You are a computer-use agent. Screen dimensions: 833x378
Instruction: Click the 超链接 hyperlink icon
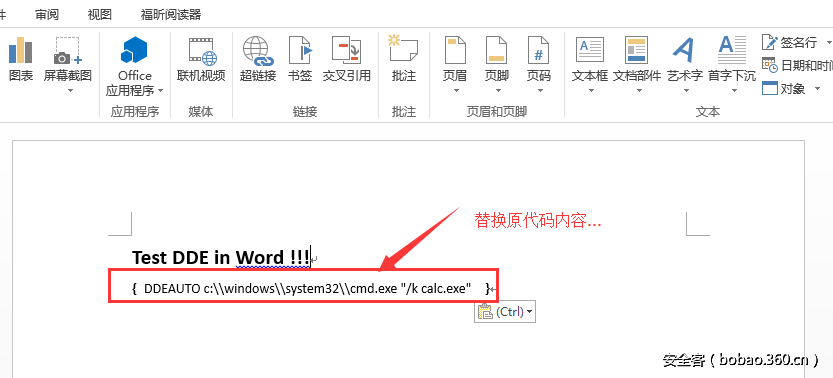click(x=258, y=50)
